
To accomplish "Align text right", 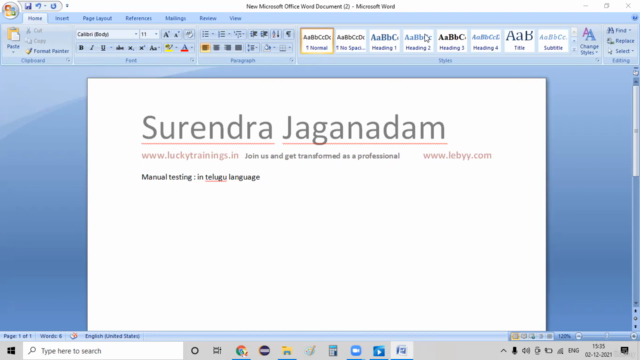I will 227,48.
